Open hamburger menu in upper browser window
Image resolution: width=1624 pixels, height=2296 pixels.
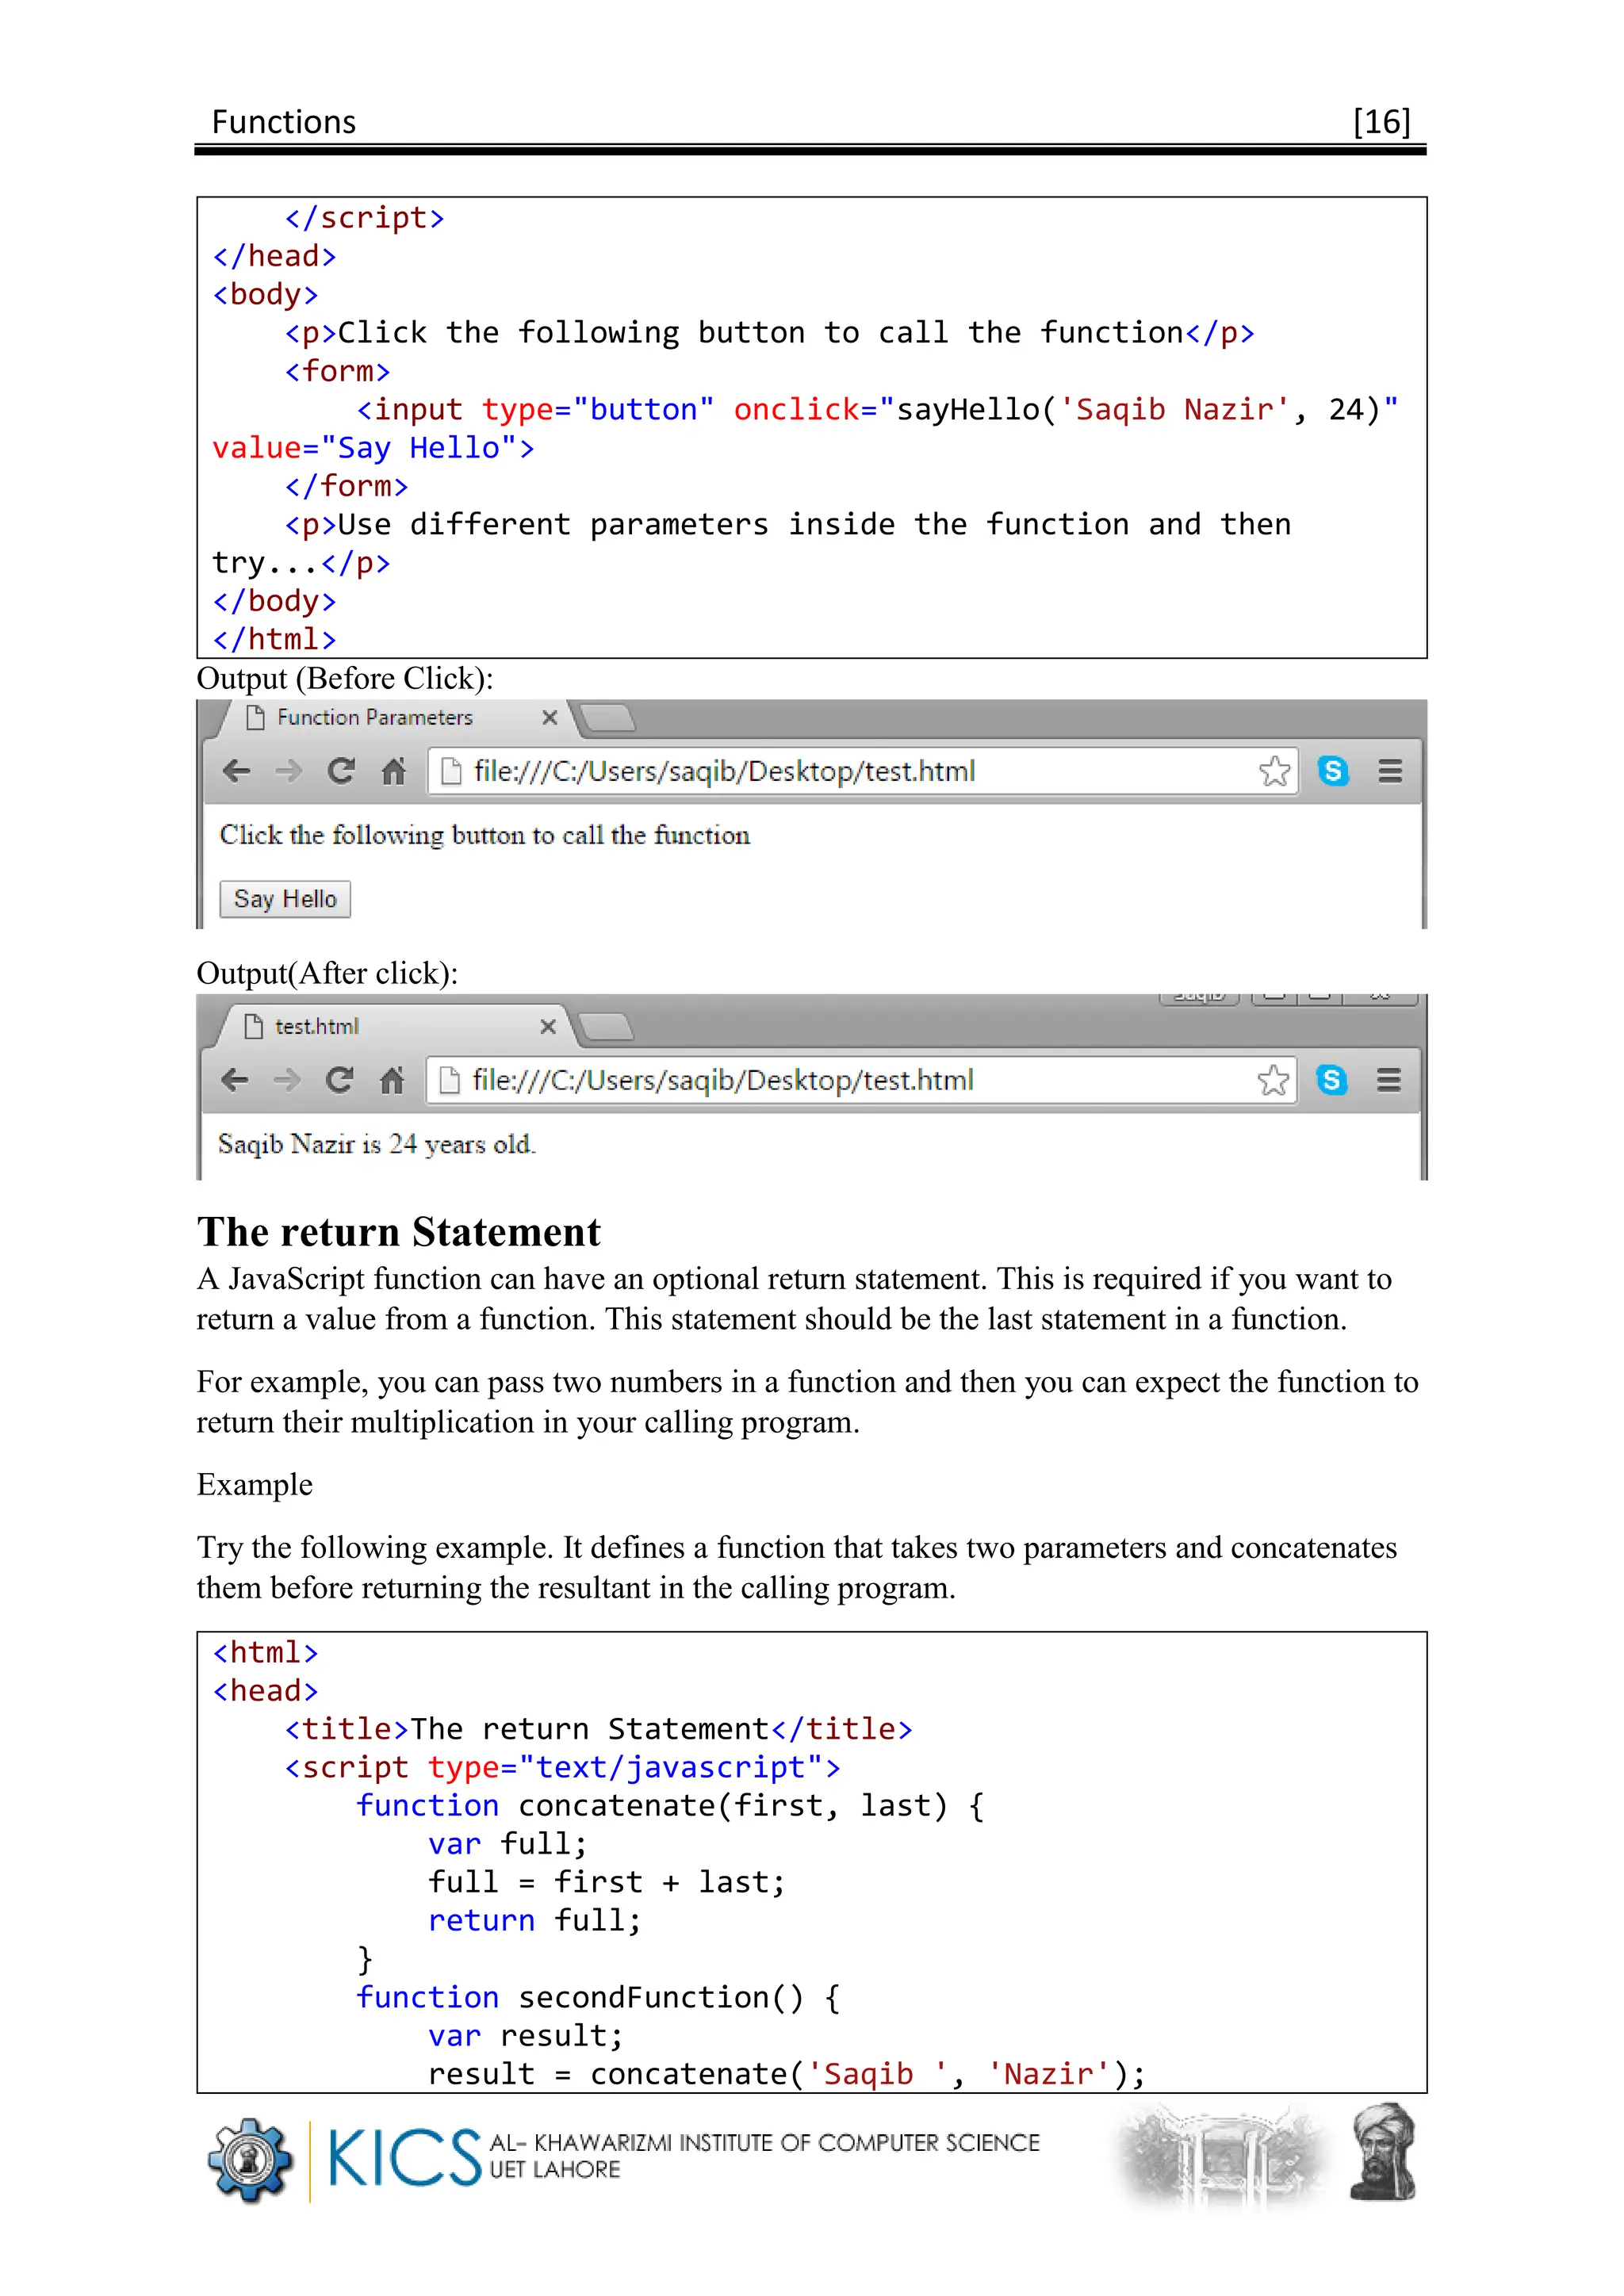[x=1390, y=771]
